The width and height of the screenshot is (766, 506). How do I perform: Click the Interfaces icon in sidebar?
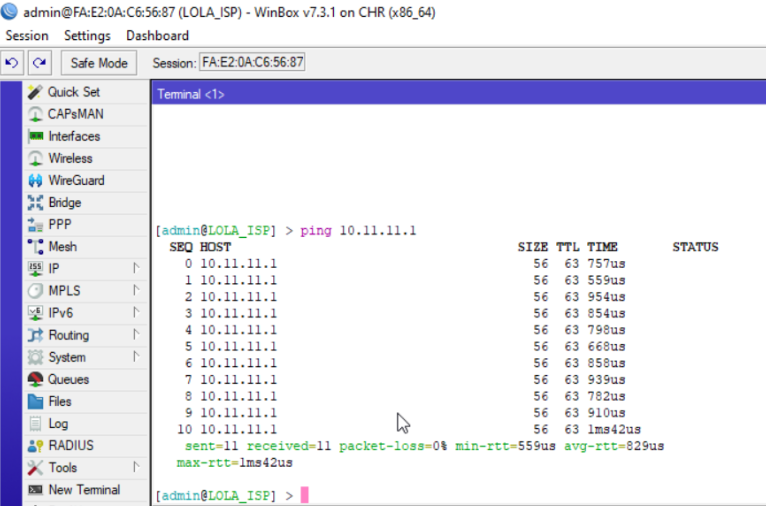point(36,136)
